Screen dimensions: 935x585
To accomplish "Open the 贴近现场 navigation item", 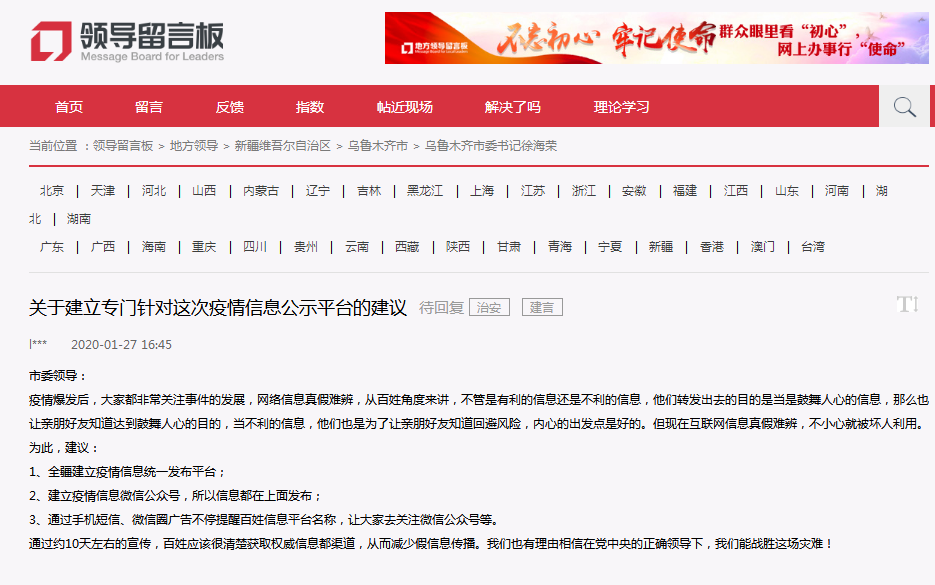I will pyautogui.click(x=404, y=107).
